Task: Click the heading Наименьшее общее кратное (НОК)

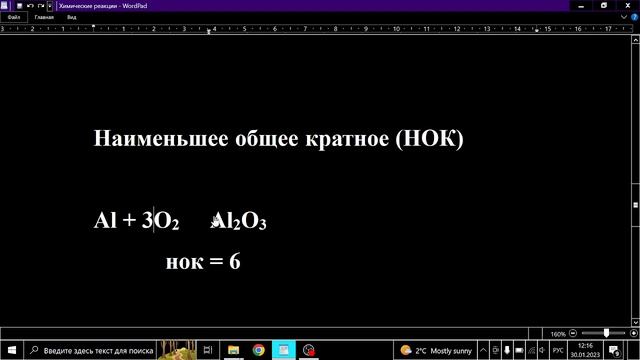Action: (x=279, y=139)
